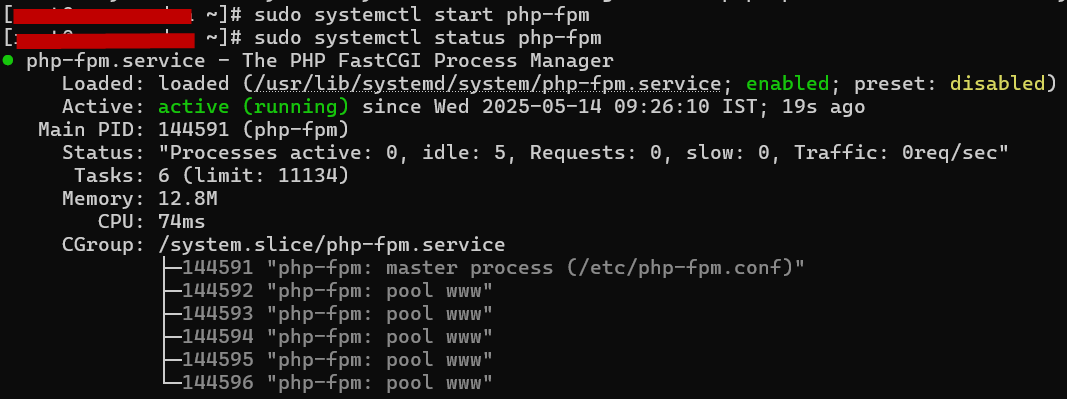The height and width of the screenshot is (399, 1067).
Task: Click the Memory value 12.8M
Action: [x=187, y=199]
